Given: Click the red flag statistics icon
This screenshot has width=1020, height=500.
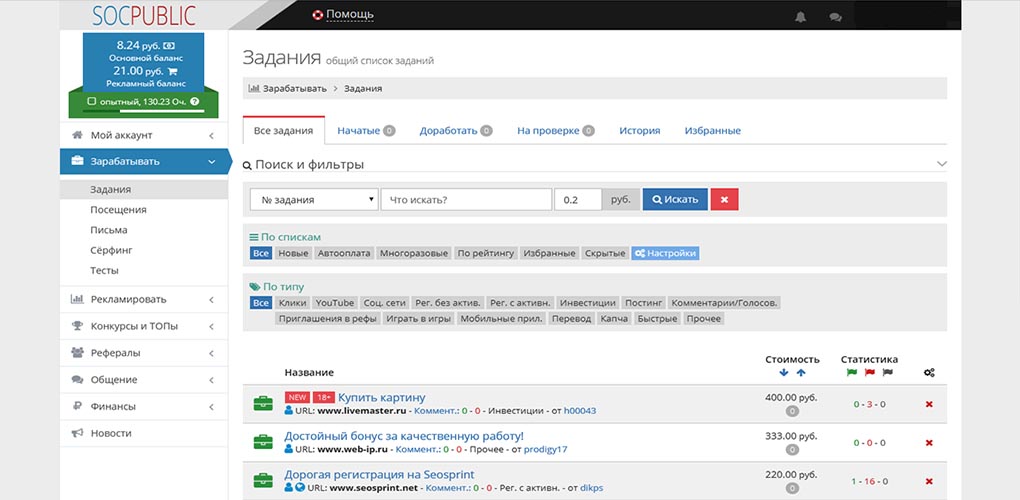Looking at the screenshot, I should point(870,373).
